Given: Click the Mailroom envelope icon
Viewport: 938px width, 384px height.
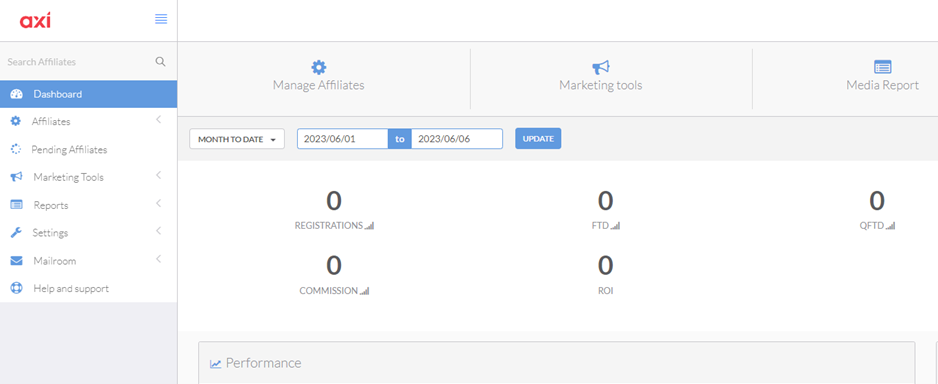Looking at the screenshot, I should click(16, 261).
